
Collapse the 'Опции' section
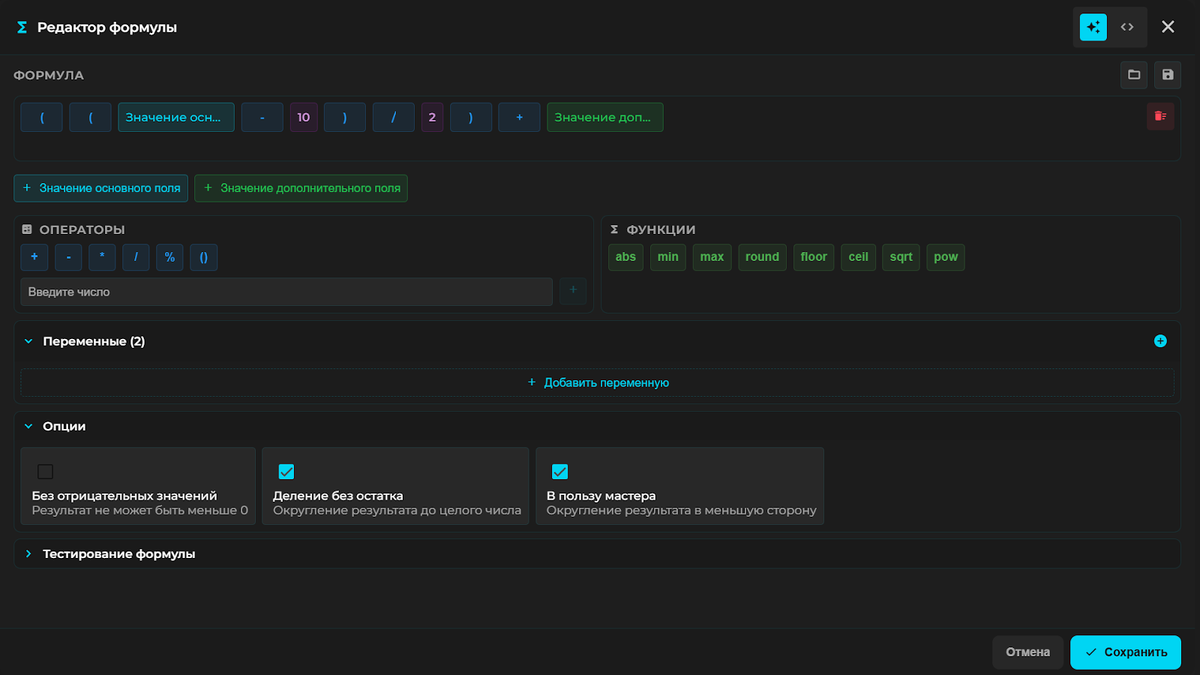pos(29,426)
